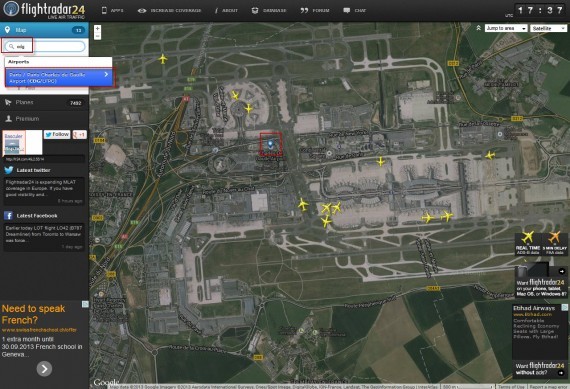Open the Database menu item

(274, 11)
